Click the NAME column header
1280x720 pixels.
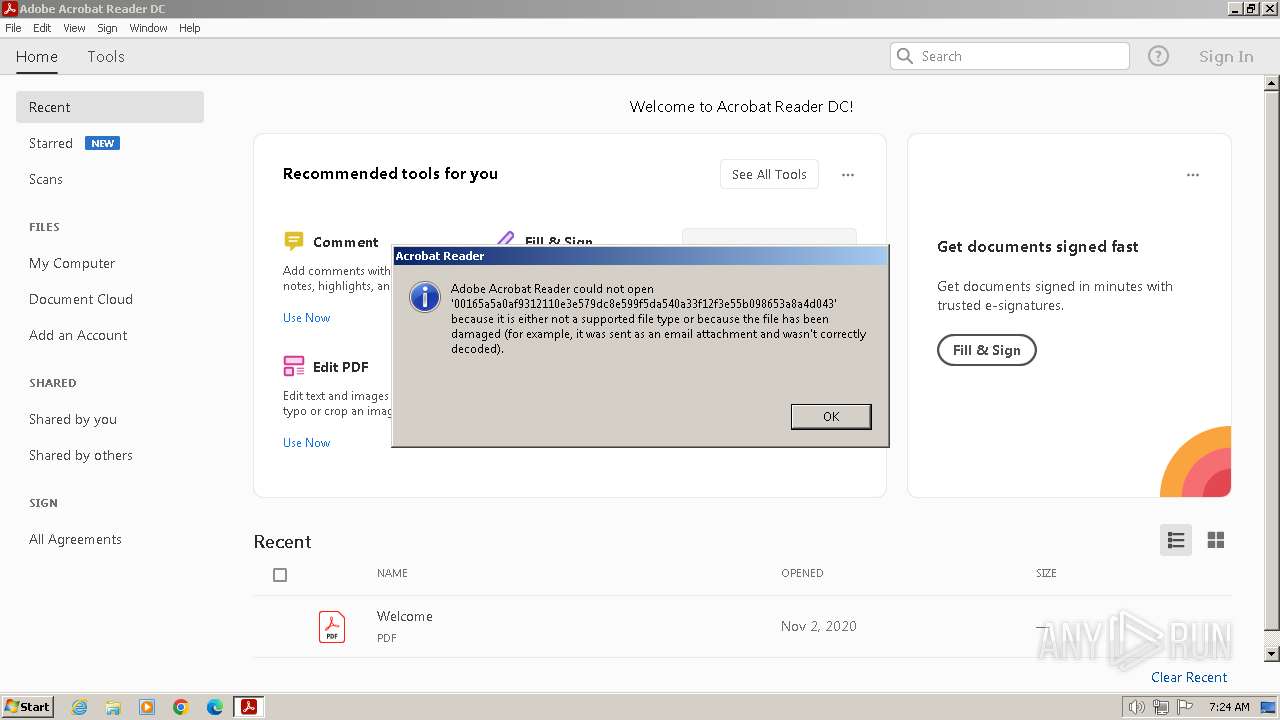[392, 573]
